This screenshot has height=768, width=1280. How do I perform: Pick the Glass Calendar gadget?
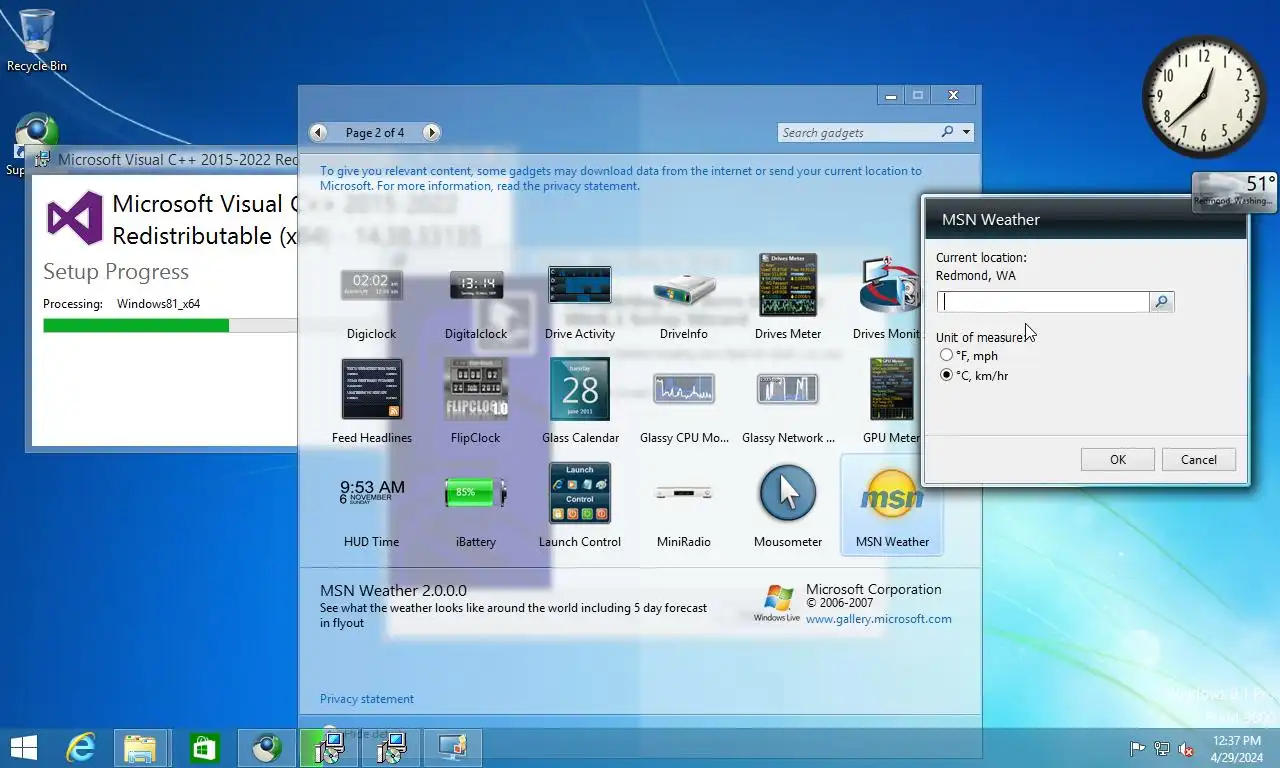coord(580,389)
